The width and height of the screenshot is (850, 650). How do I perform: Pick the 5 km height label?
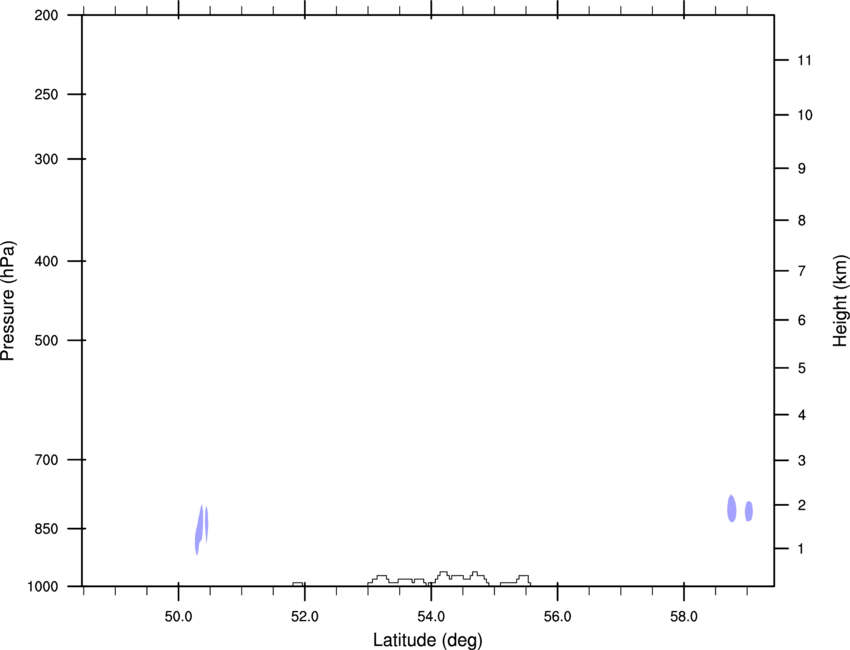pyautogui.click(x=802, y=368)
